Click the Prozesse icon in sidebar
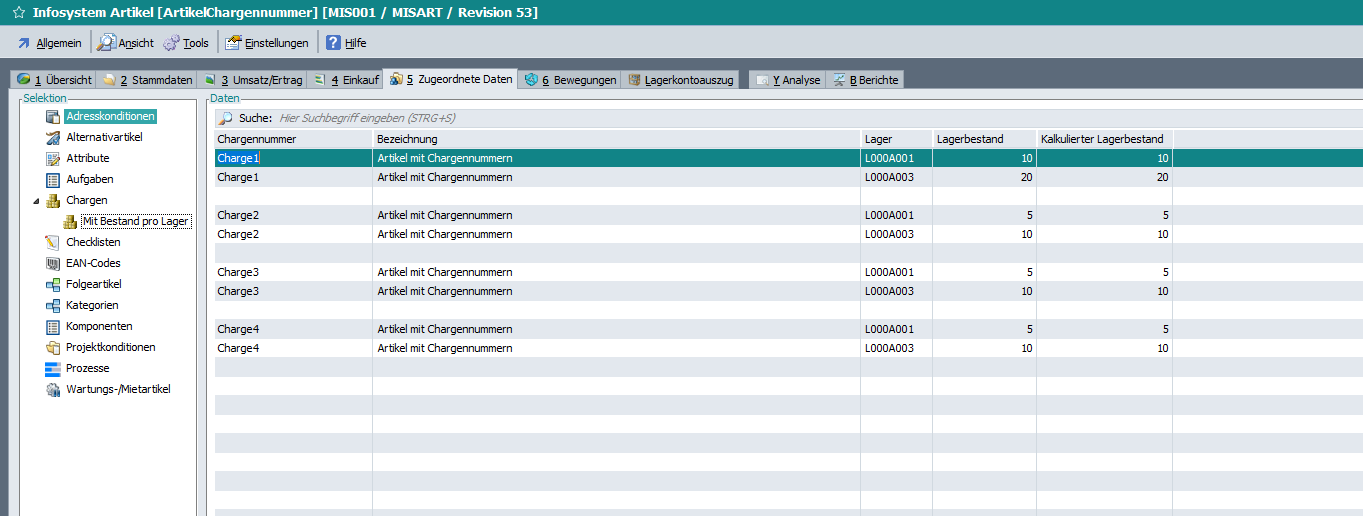This screenshot has height=516, width=1363. tap(53, 369)
